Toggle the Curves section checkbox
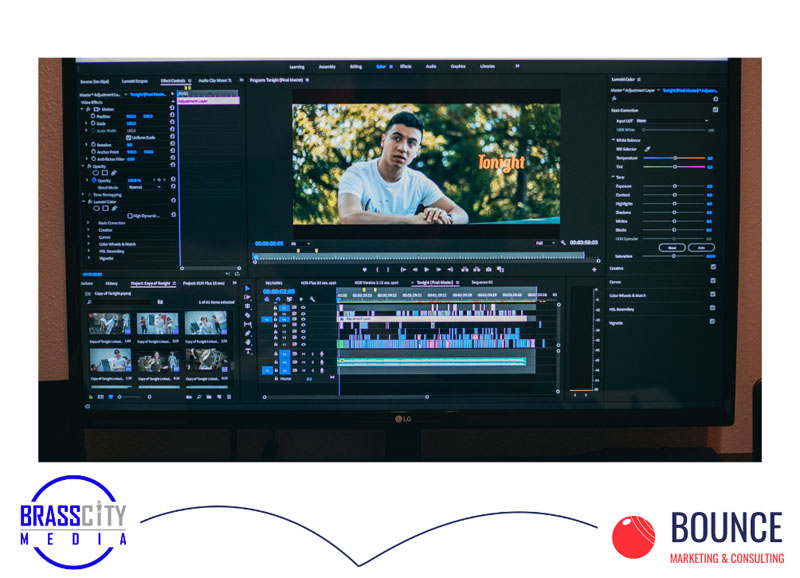800x578 pixels. click(x=713, y=281)
